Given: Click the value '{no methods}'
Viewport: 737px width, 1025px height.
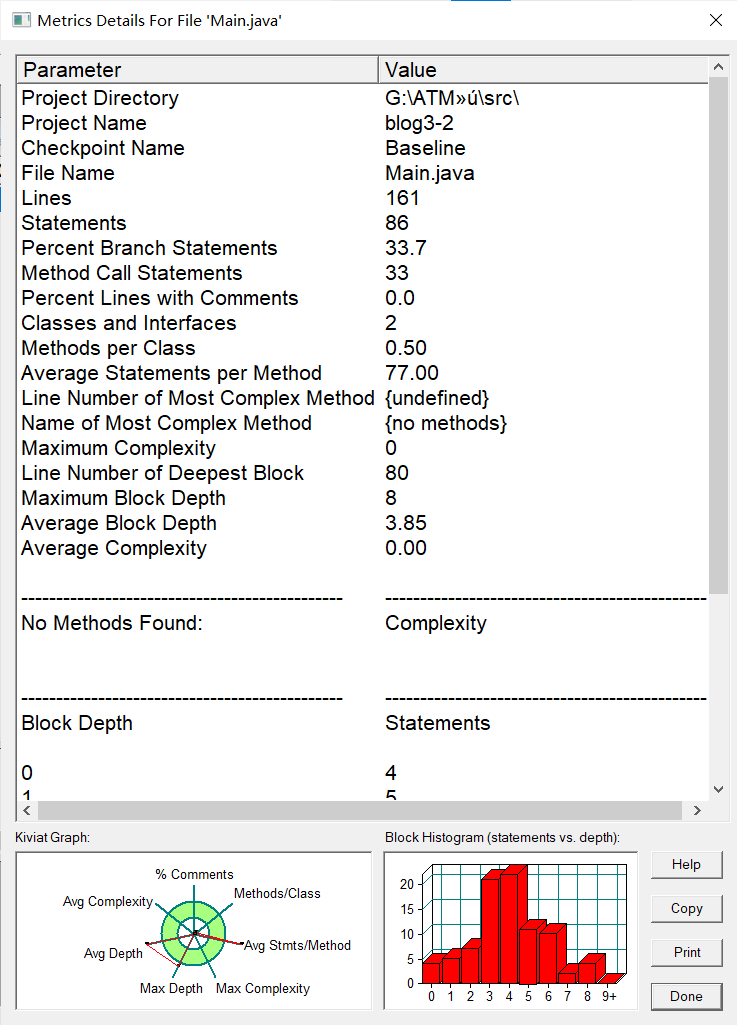Looking at the screenshot, I should click(446, 423).
